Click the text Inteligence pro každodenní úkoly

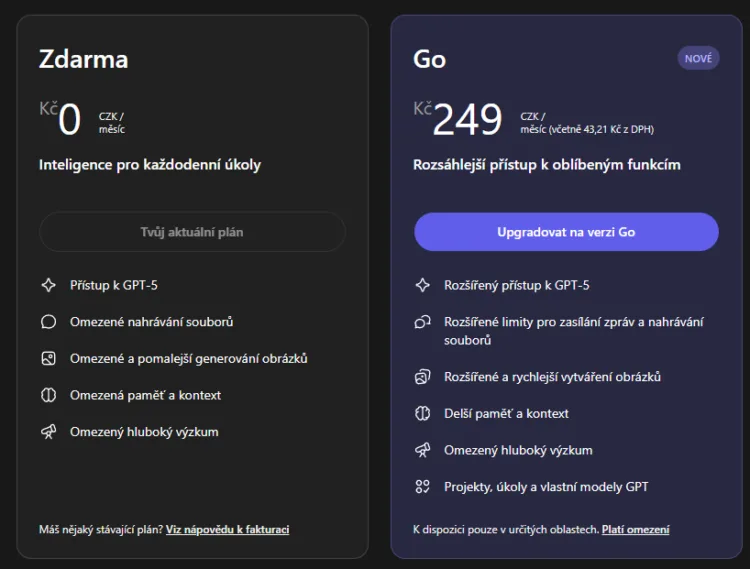click(150, 165)
